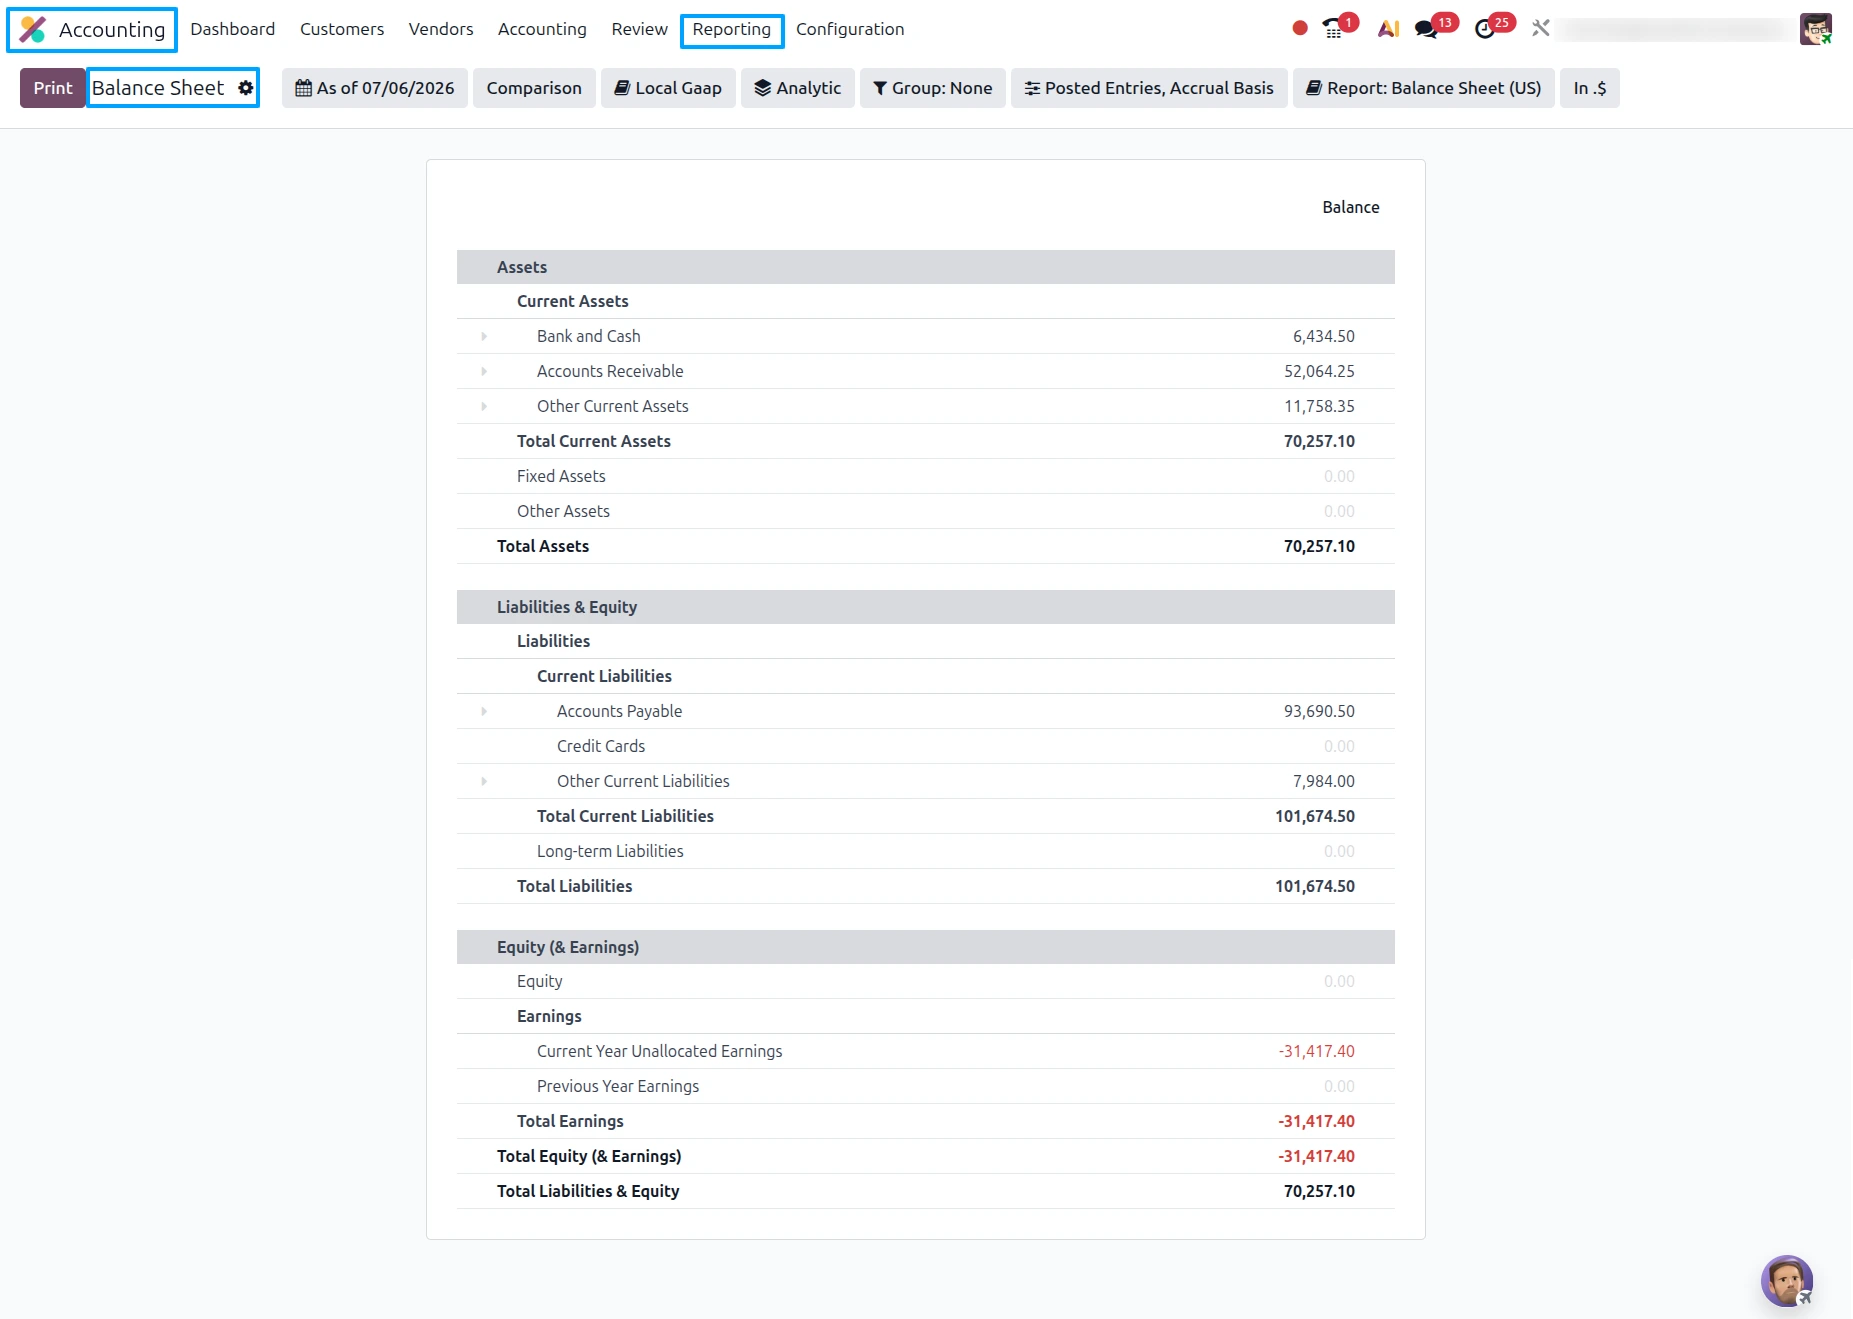Open the Vendors menu

tap(441, 29)
